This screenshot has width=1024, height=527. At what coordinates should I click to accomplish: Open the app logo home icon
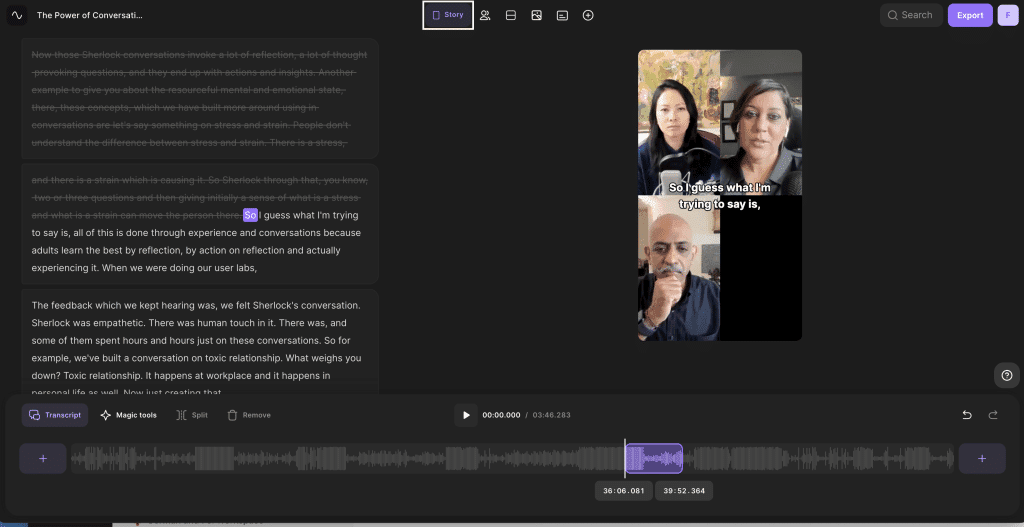[17, 15]
